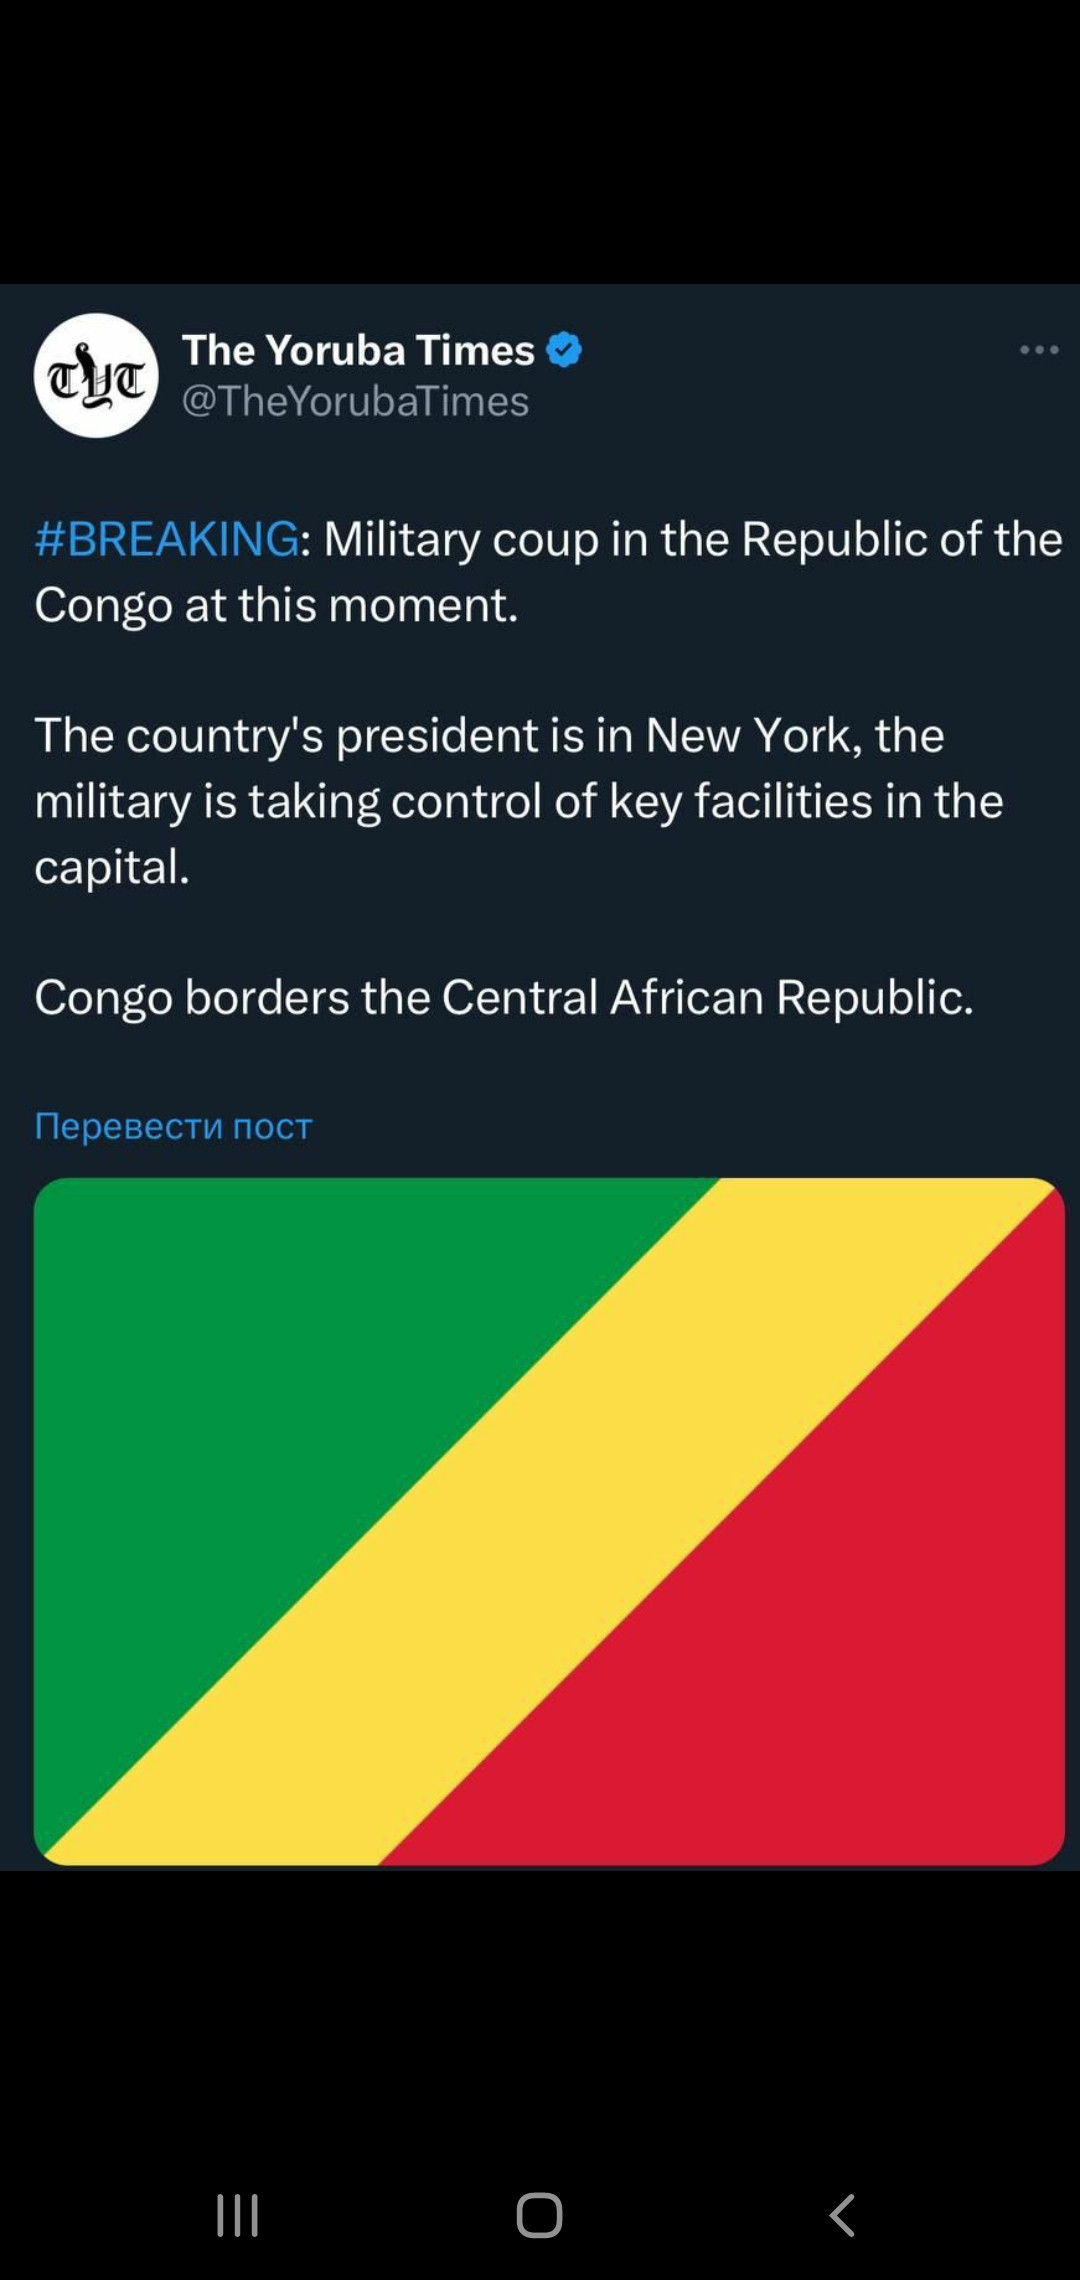Tap the Android back arrow
Viewport: 1080px width, 2280px height.
(x=842, y=2215)
